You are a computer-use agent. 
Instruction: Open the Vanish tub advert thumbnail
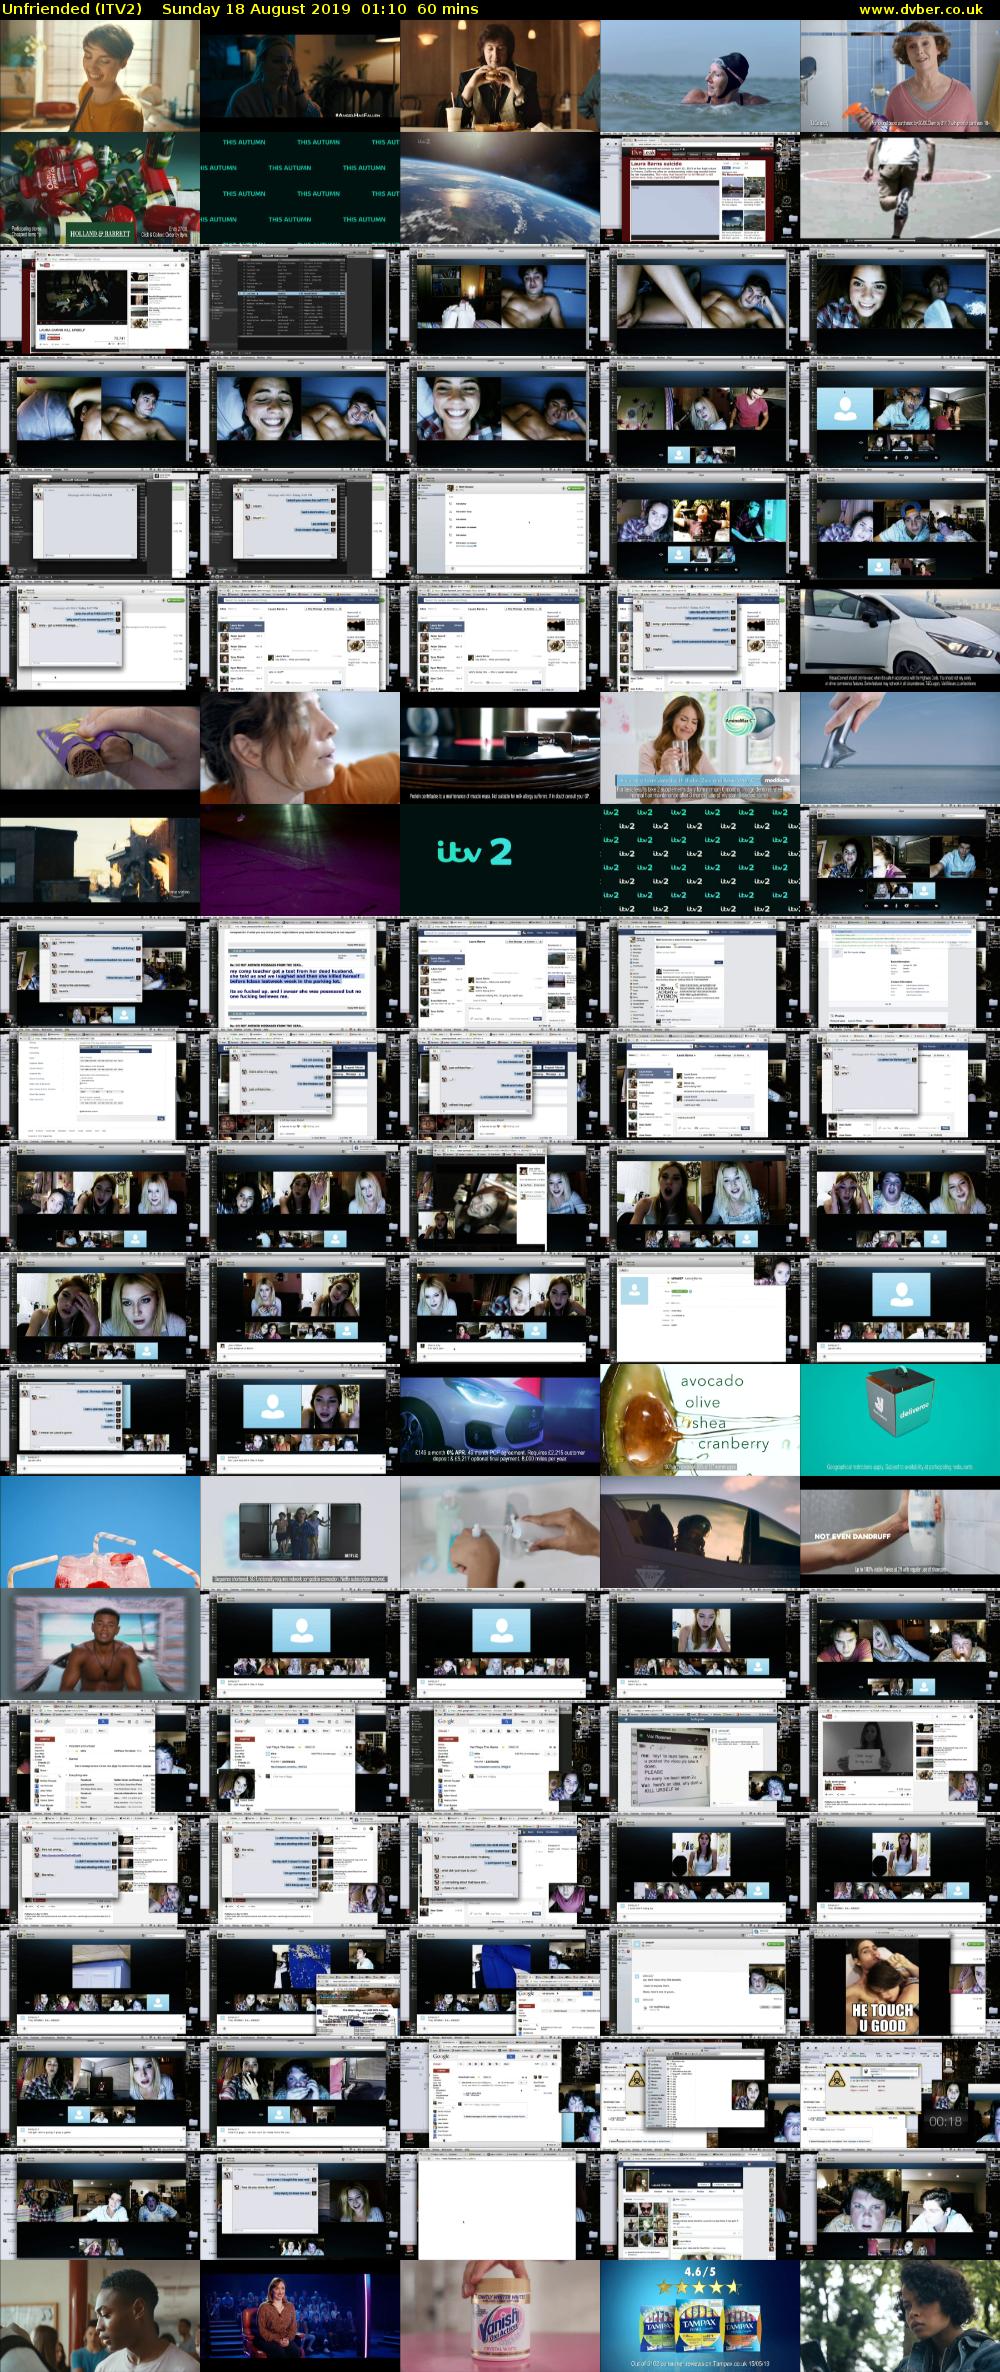(x=500, y=2318)
